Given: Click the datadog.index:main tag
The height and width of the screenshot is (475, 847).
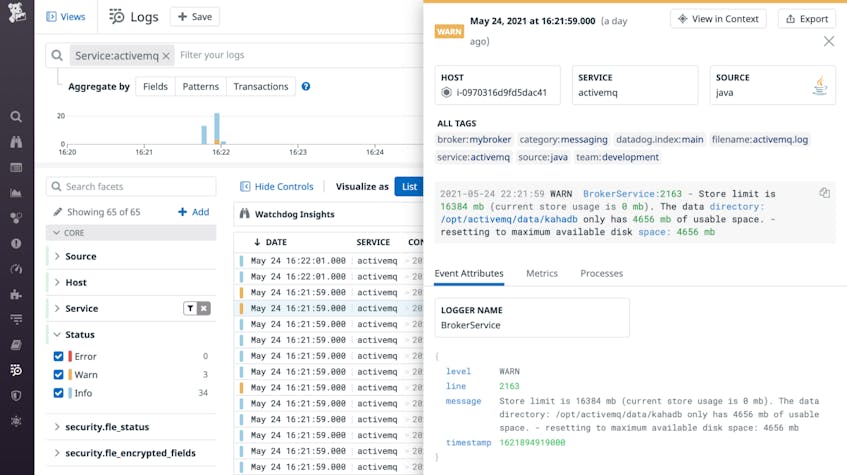Looking at the screenshot, I should click(x=660, y=139).
